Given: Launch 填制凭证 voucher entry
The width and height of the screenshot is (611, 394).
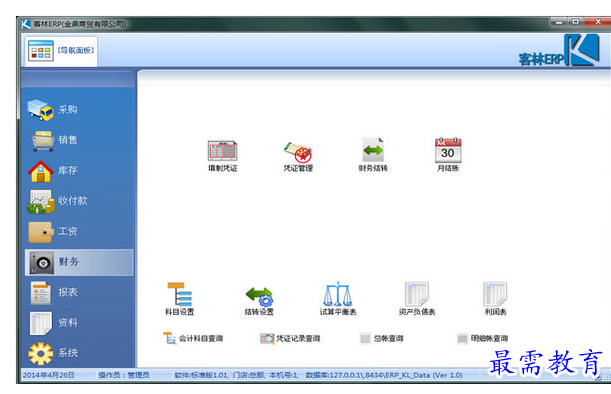Looking at the screenshot, I should pyautogui.click(x=222, y=155).
